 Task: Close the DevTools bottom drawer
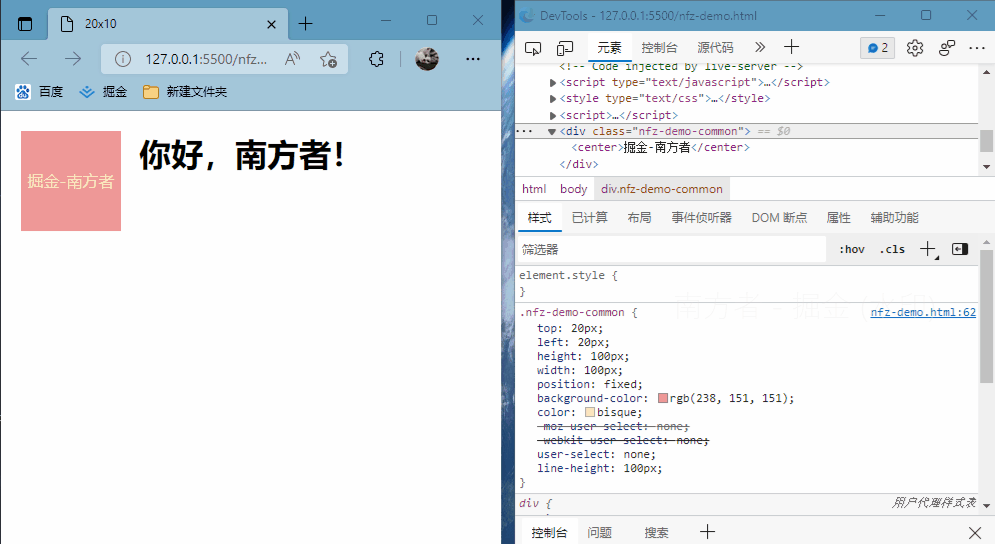975,533
